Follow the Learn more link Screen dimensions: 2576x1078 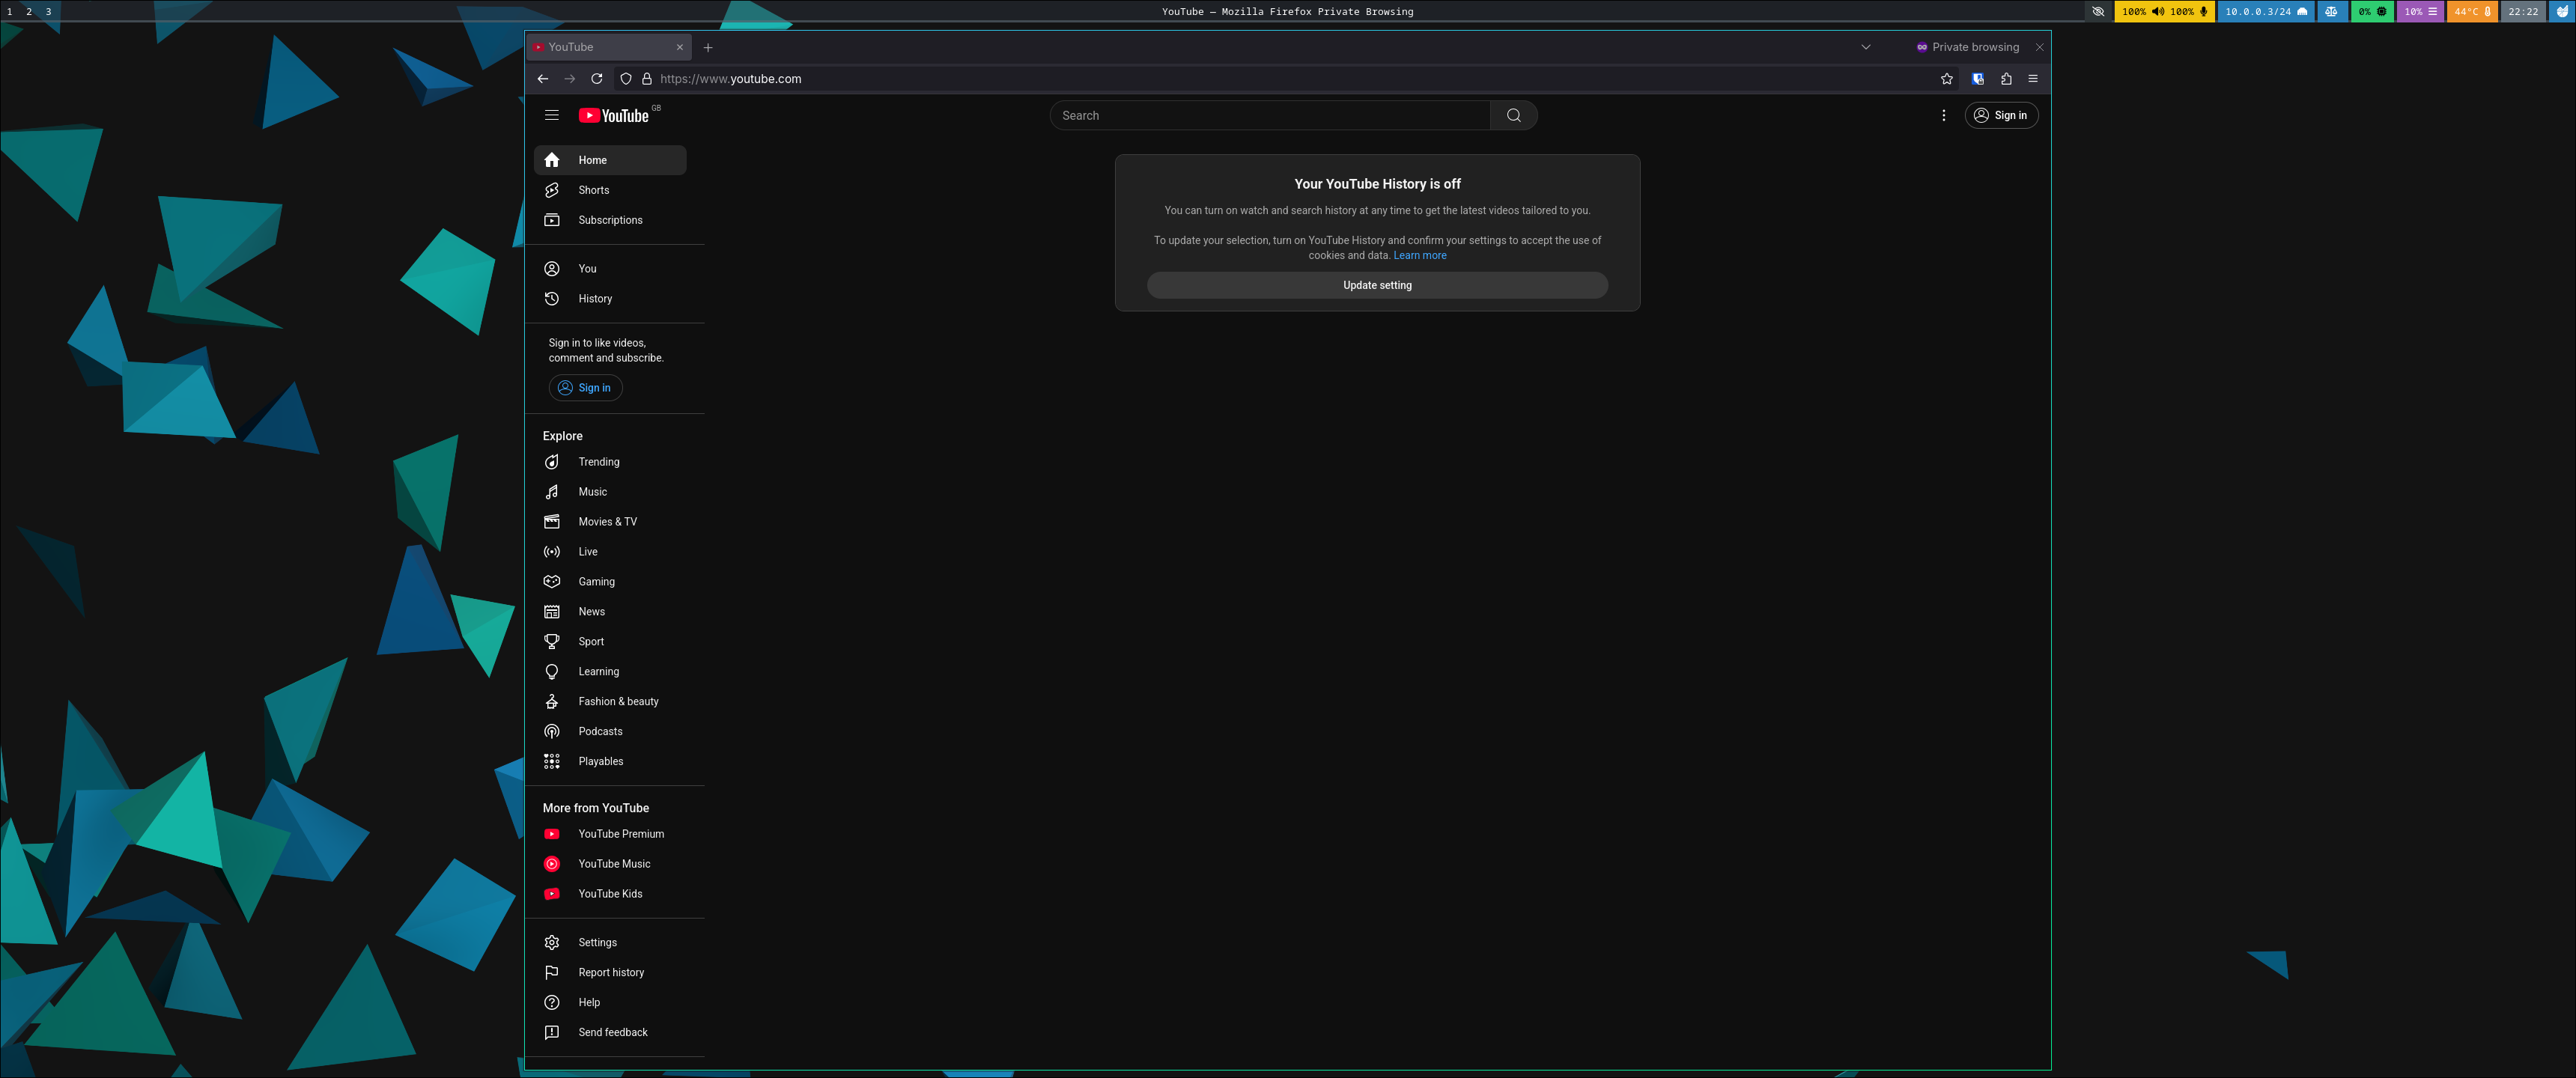pyautogui.click(x=1419, y=256)
